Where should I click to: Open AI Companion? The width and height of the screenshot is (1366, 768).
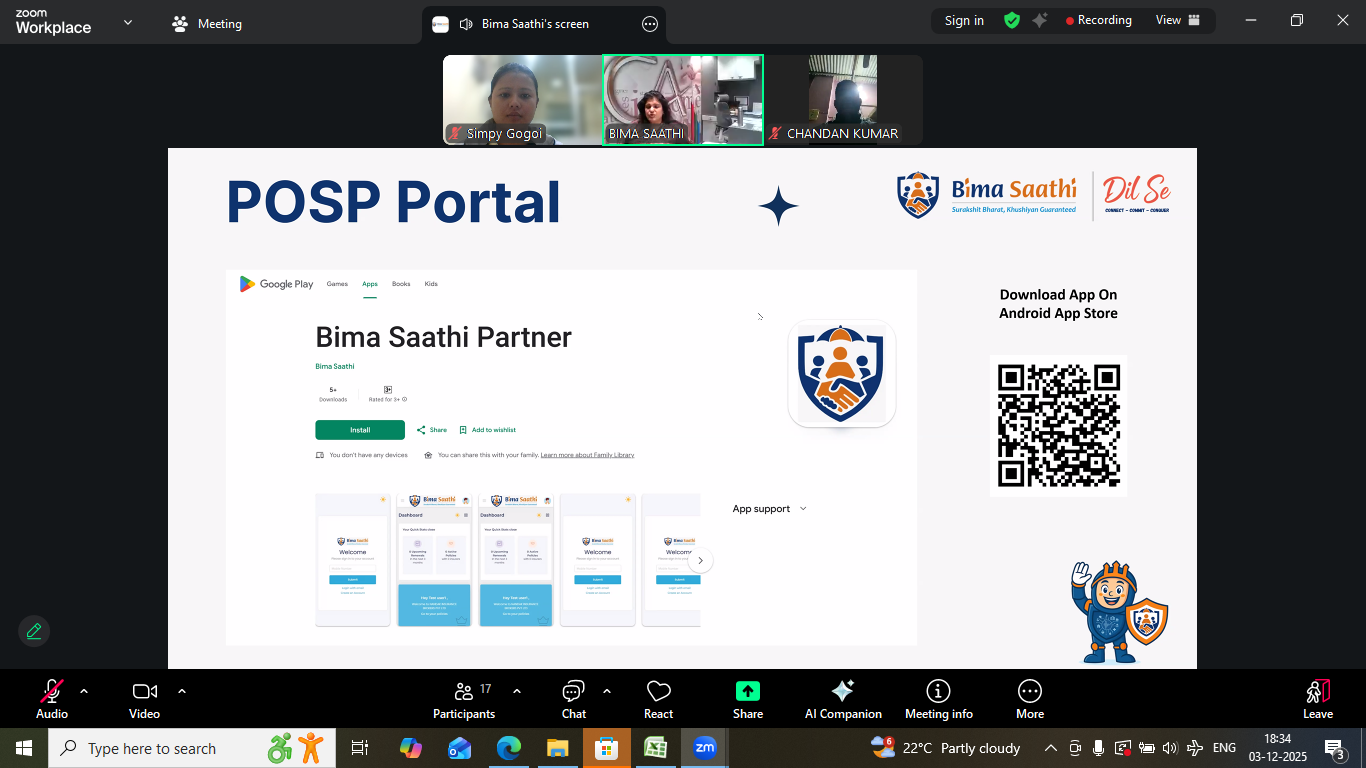[843, 699]
